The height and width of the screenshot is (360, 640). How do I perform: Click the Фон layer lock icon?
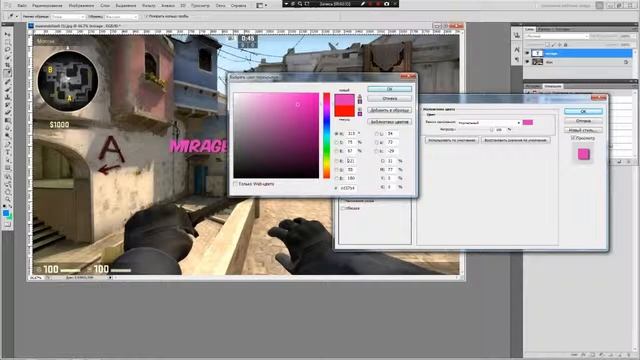pos(626,62)
